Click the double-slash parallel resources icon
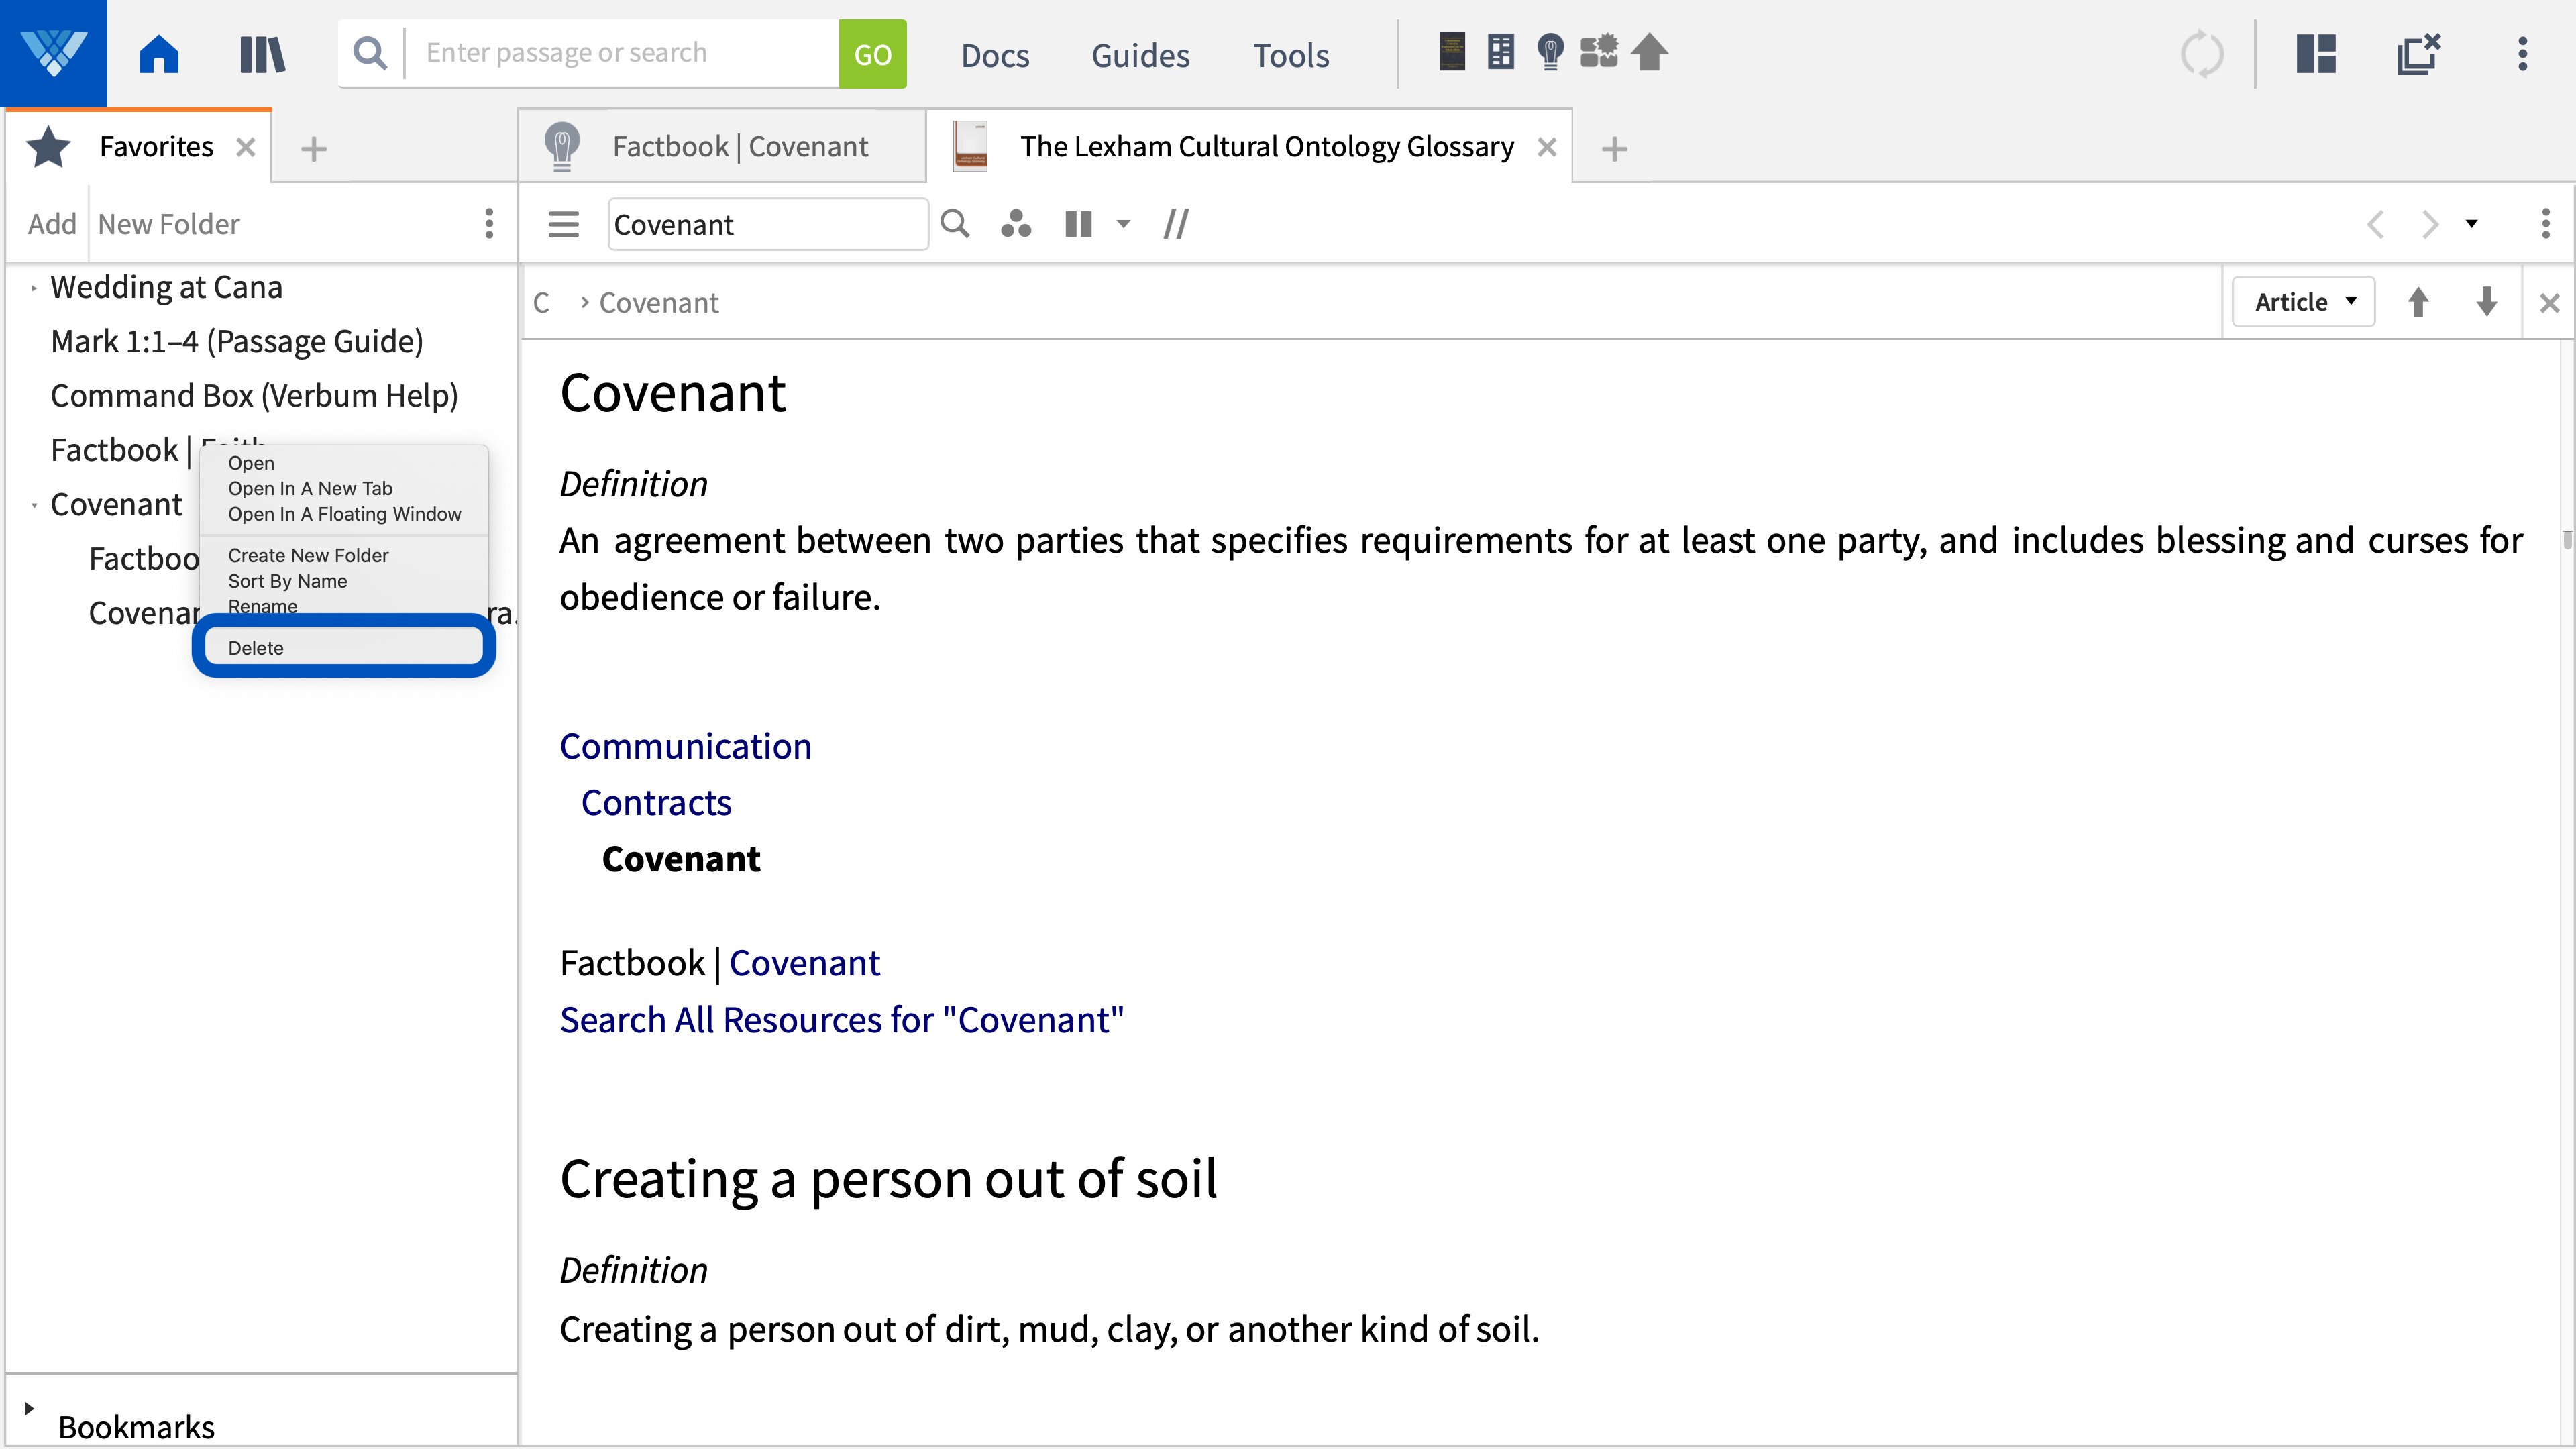This screenshot has height=1449, width=2576. [1176, 224]
